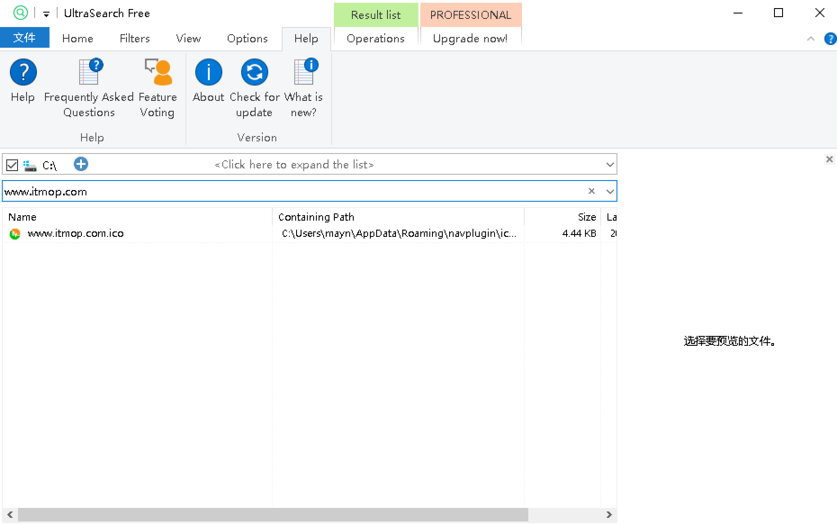Clear the search field with the X
Image resolution: width=837 pixels, height=525 pixels.
591,191
